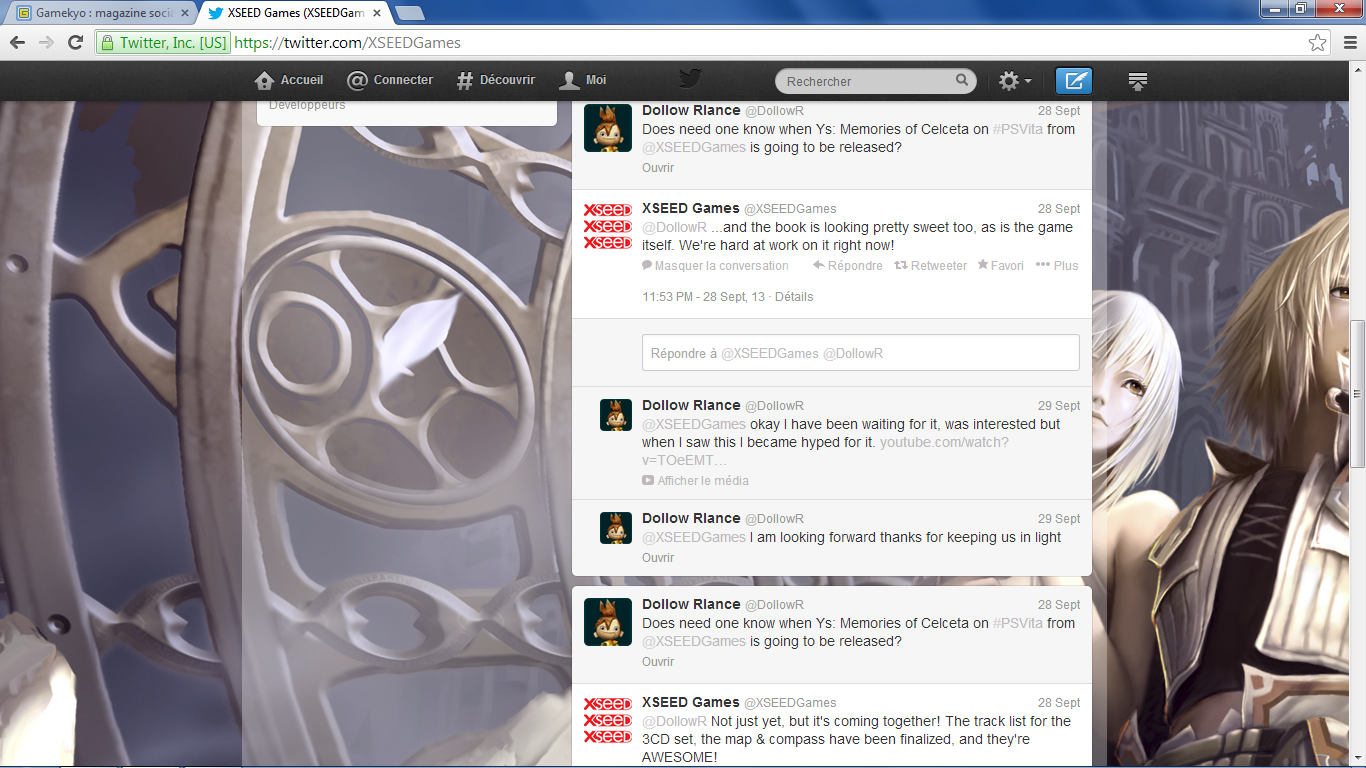Click @XSEEDGames mention in 'looking forward' tweet
Image resolution: width=1366 pixels, height=768 pixels.
[694, 537]
